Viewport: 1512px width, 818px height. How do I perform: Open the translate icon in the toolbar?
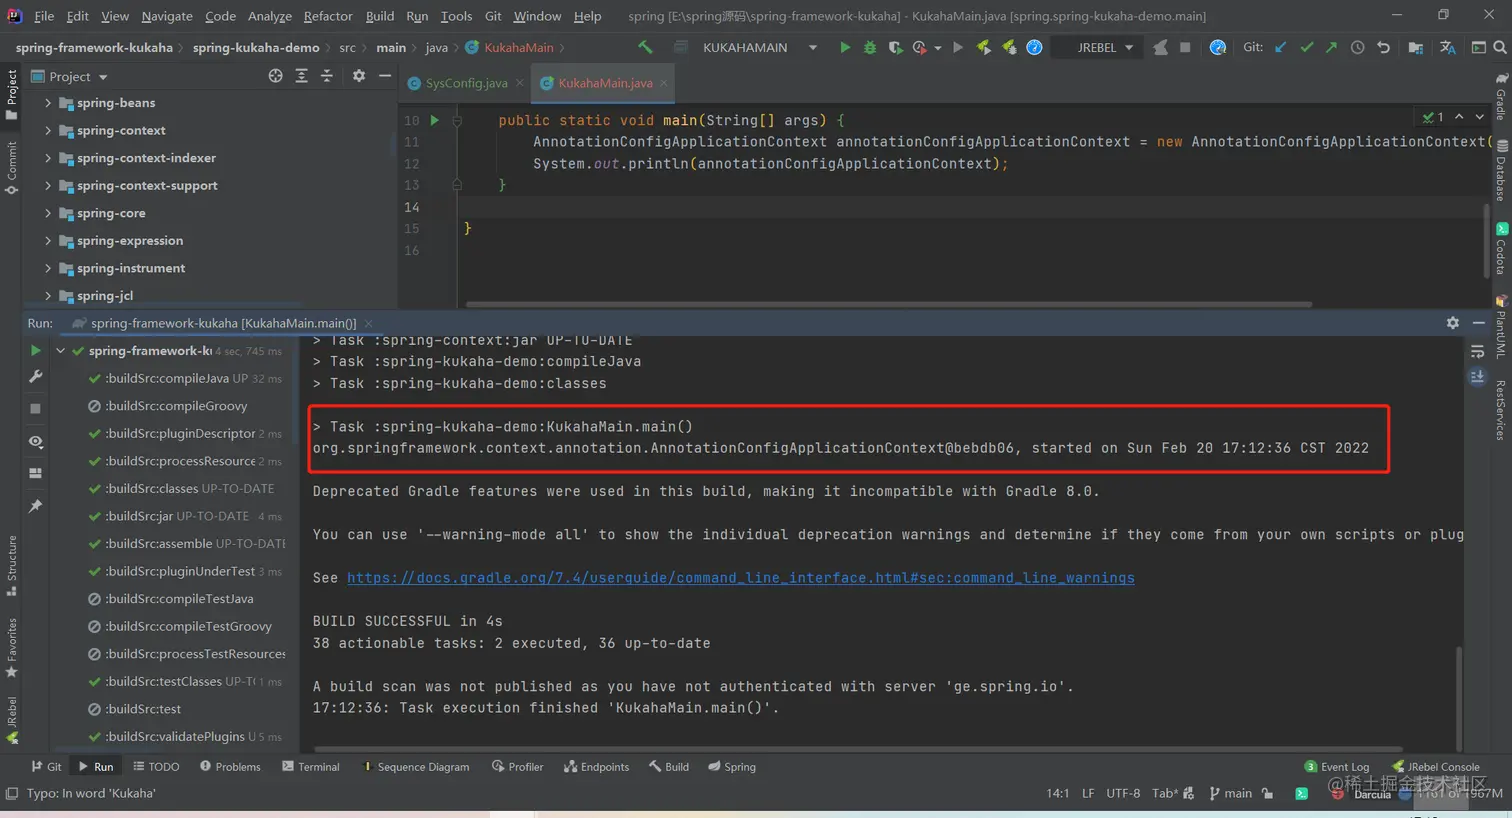click(1447, 47)
